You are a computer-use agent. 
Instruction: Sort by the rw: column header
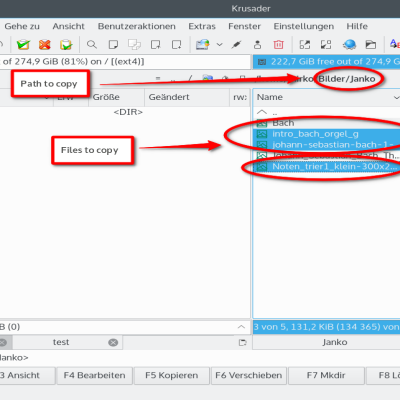pyautogui.click(x=240, y=97)
